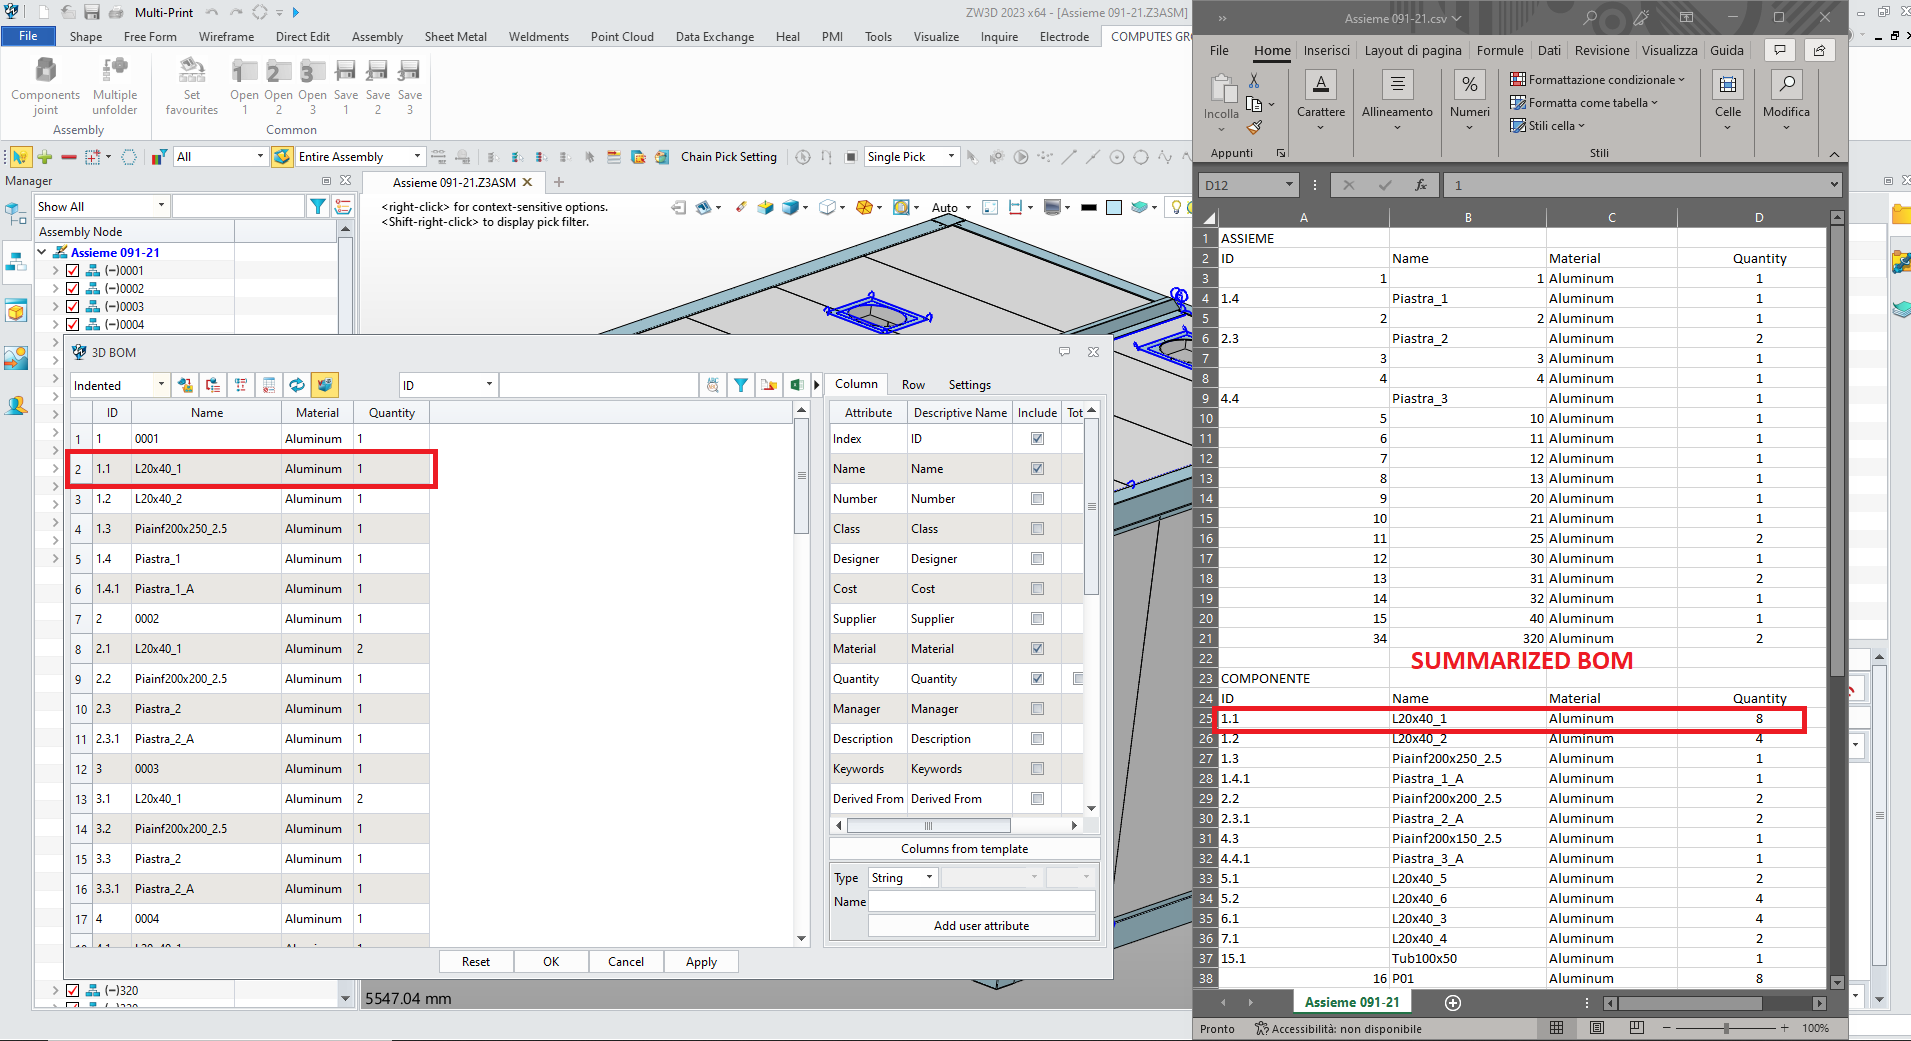Image resolution: width=1911 pixels, height=1041 pixels.
Task: Click the filter funnel icon in 3D BOM toolbar
Action: coord(740,385)
